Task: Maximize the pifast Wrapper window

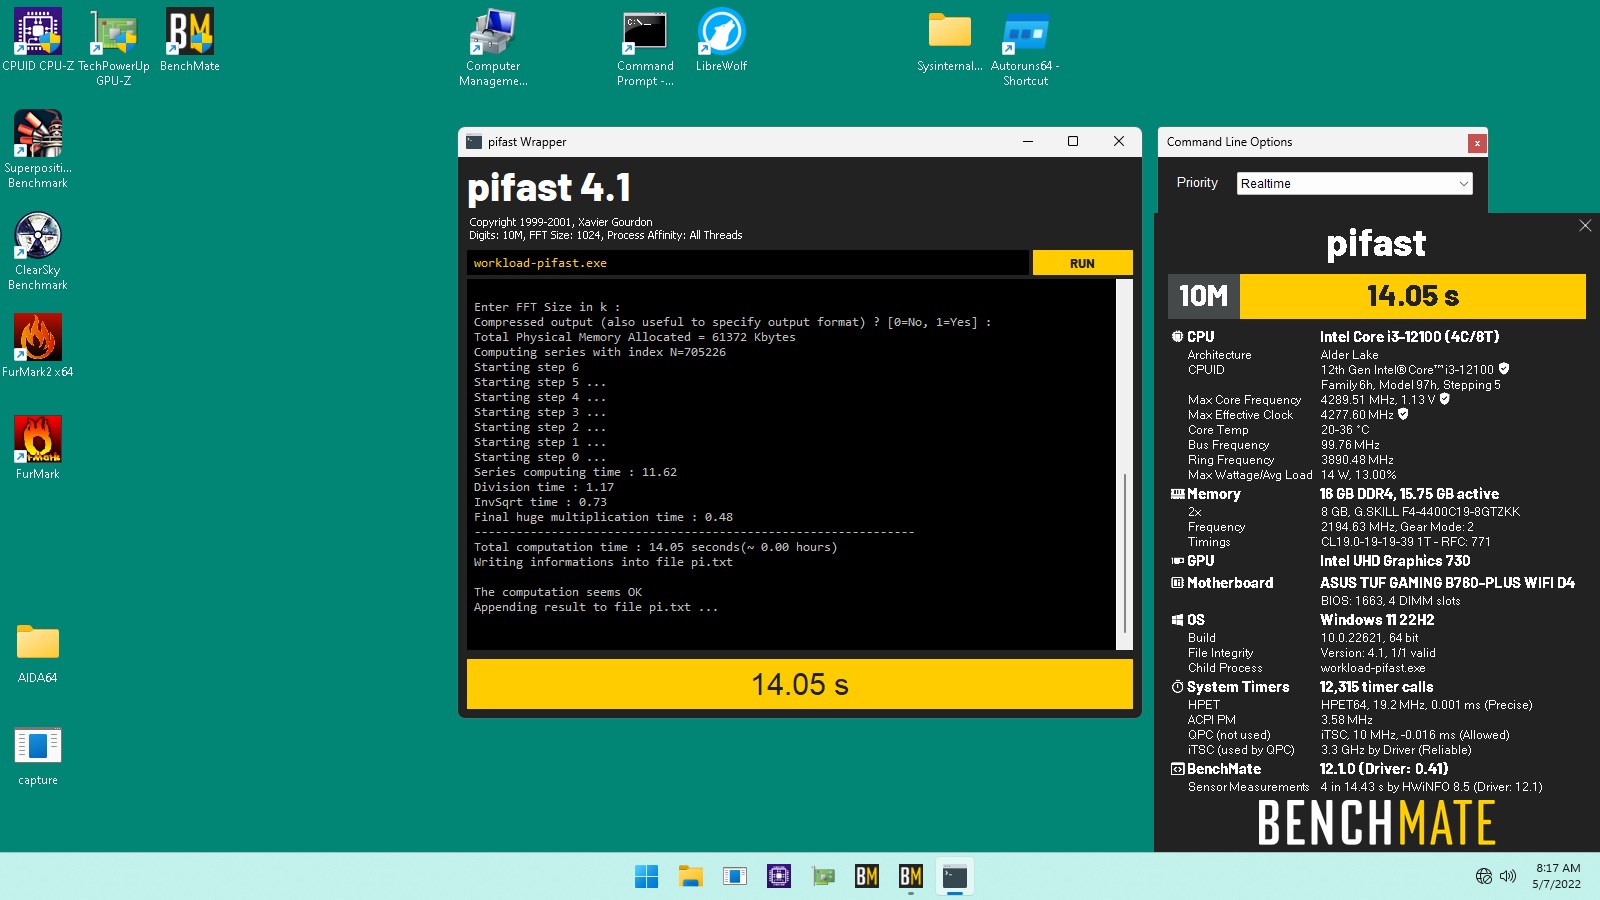Action: (x=1073, y=141)
